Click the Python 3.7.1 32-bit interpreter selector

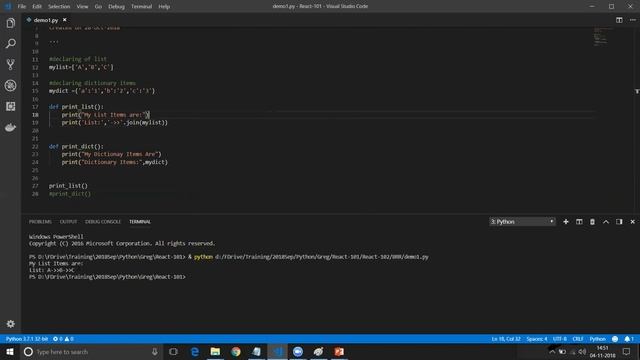(x=27, y=339)
